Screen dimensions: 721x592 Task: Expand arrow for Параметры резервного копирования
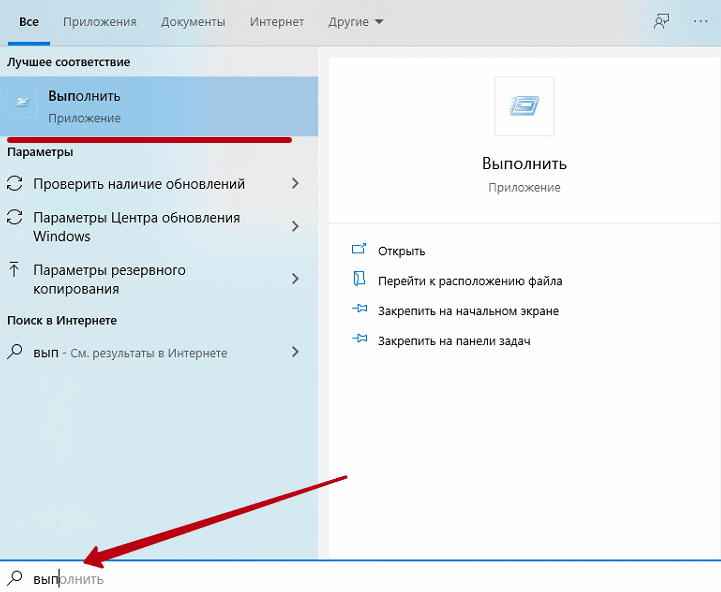click(295, 279)
